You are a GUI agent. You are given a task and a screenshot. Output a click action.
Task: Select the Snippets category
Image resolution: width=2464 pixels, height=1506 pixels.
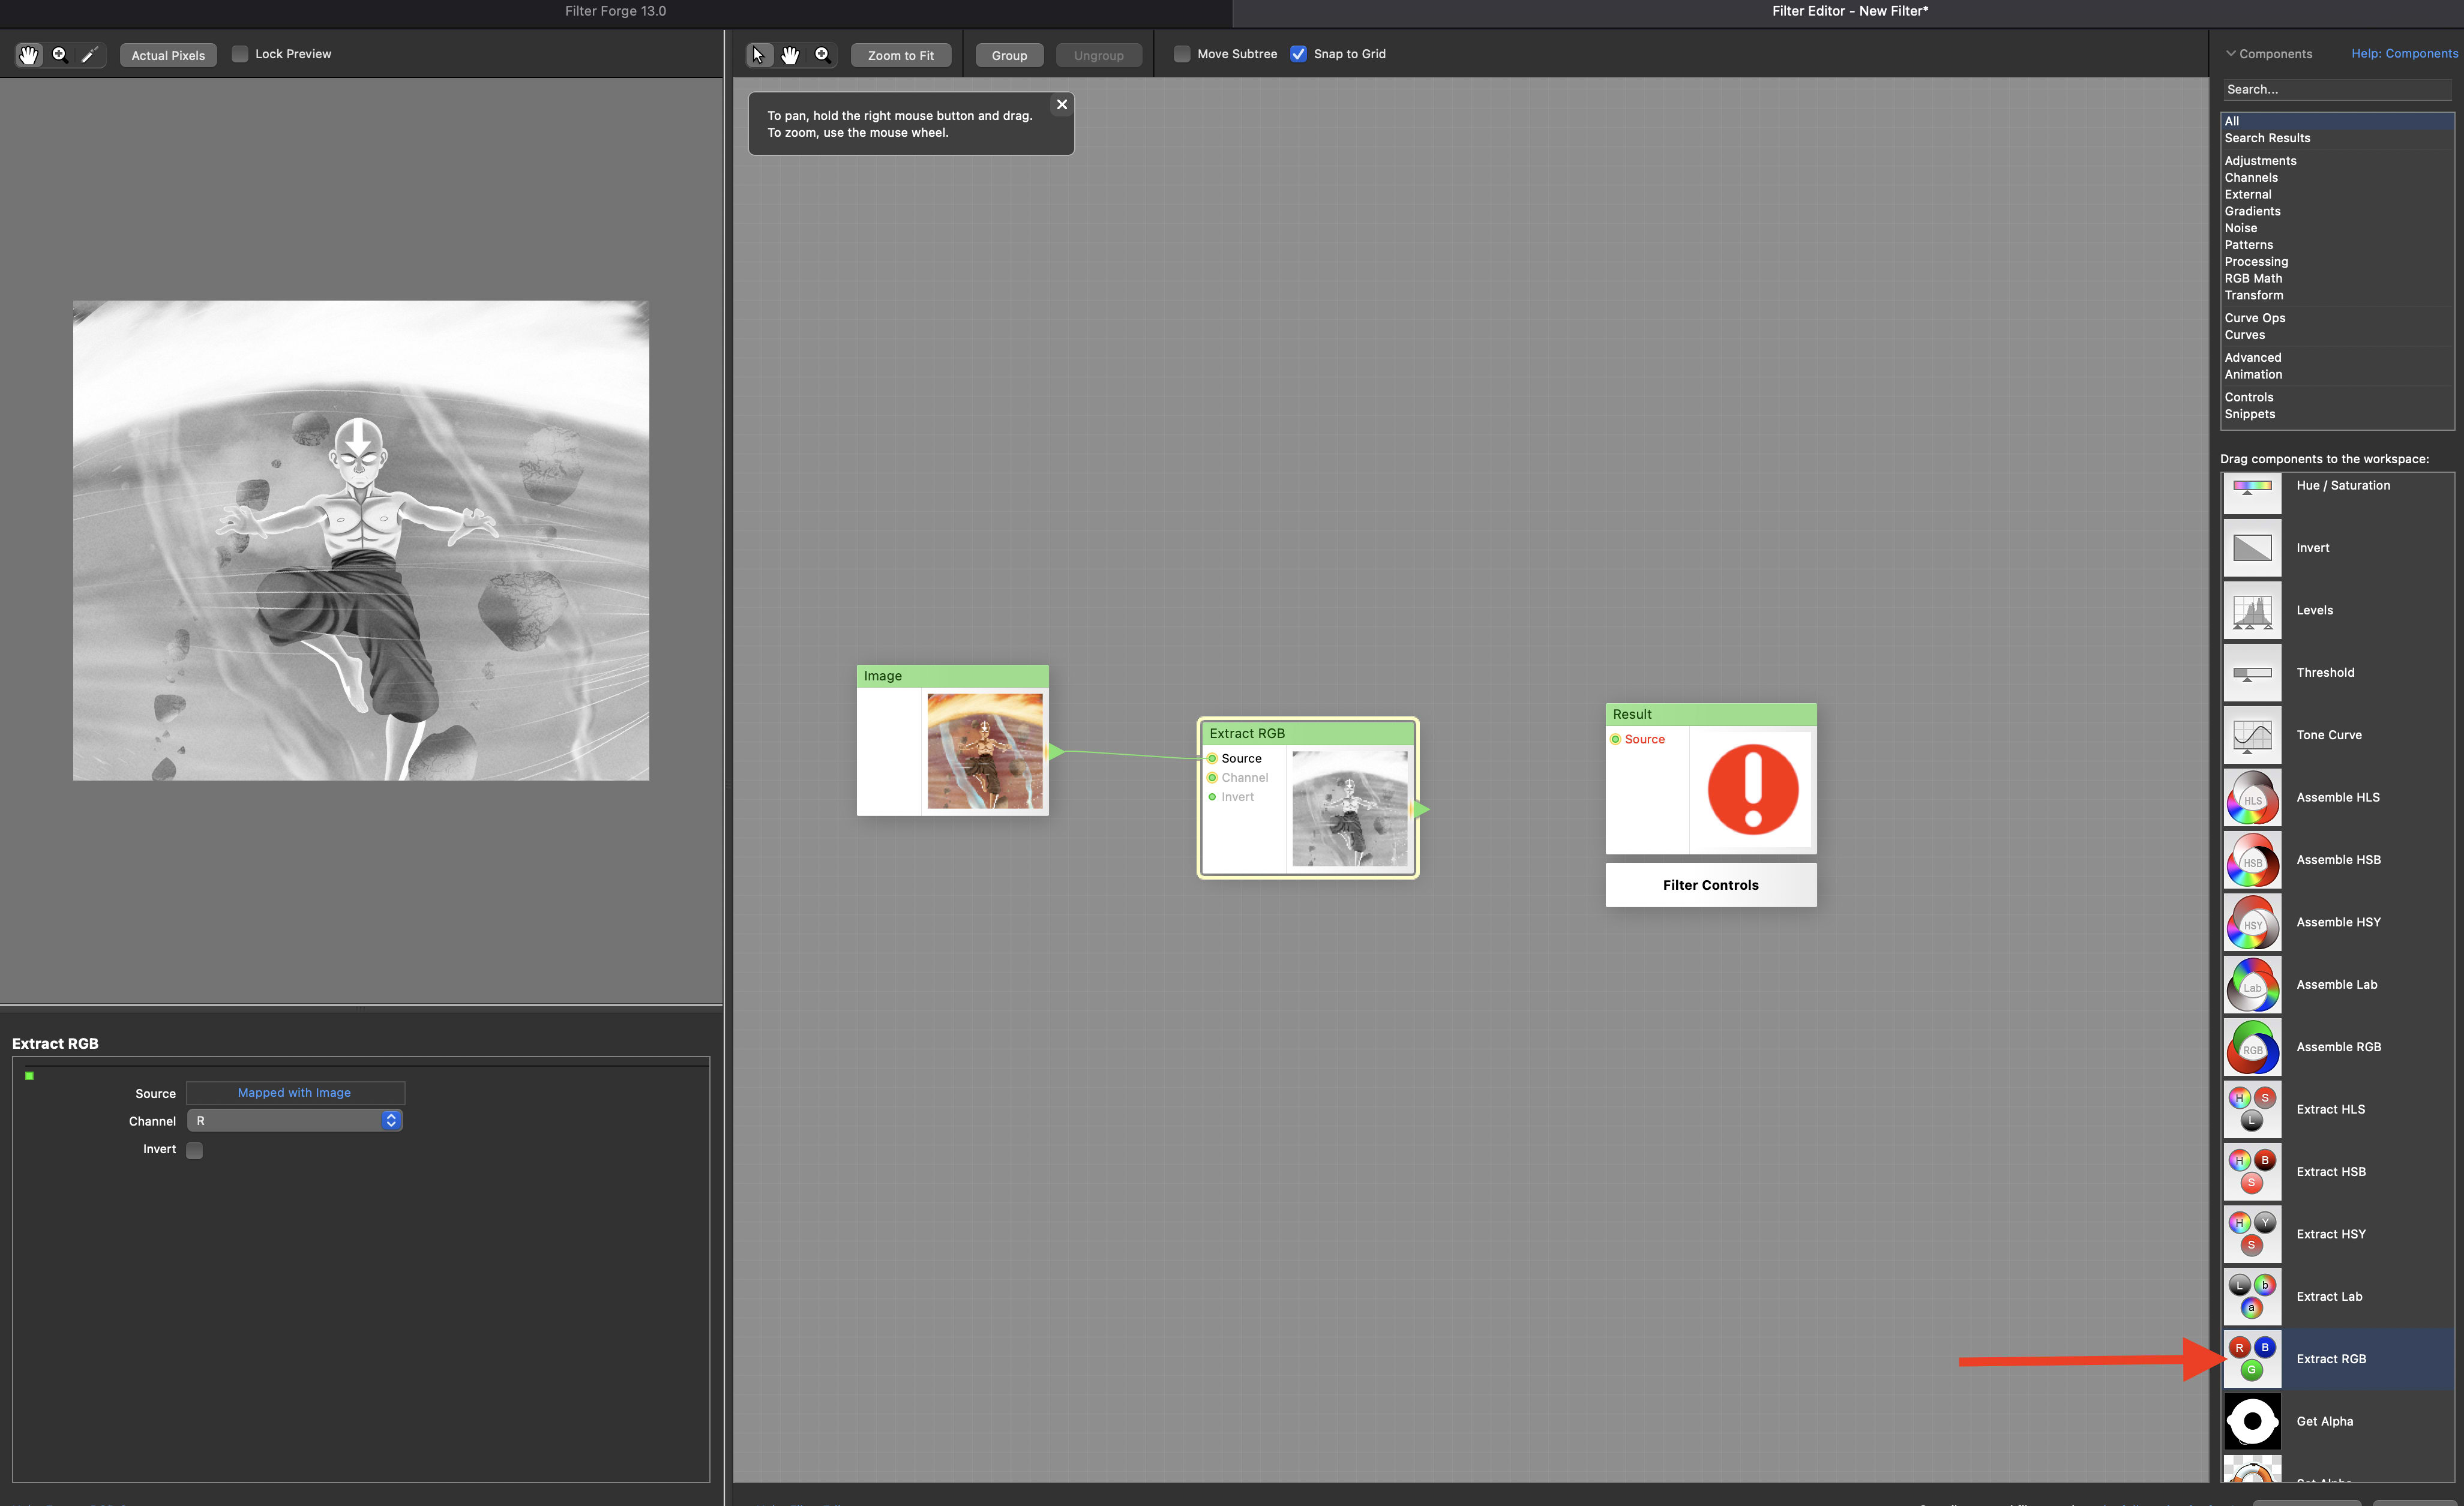pos(2337,414)
